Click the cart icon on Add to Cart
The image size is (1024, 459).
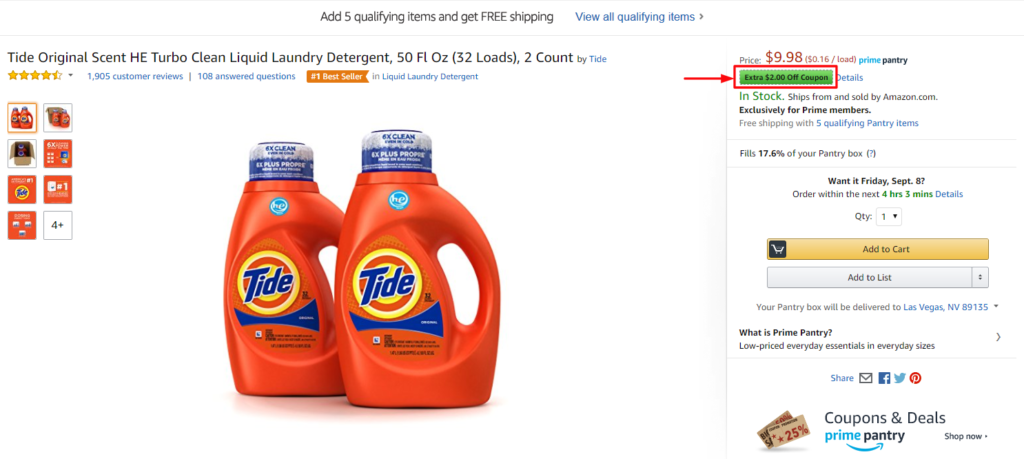(778, 249)
